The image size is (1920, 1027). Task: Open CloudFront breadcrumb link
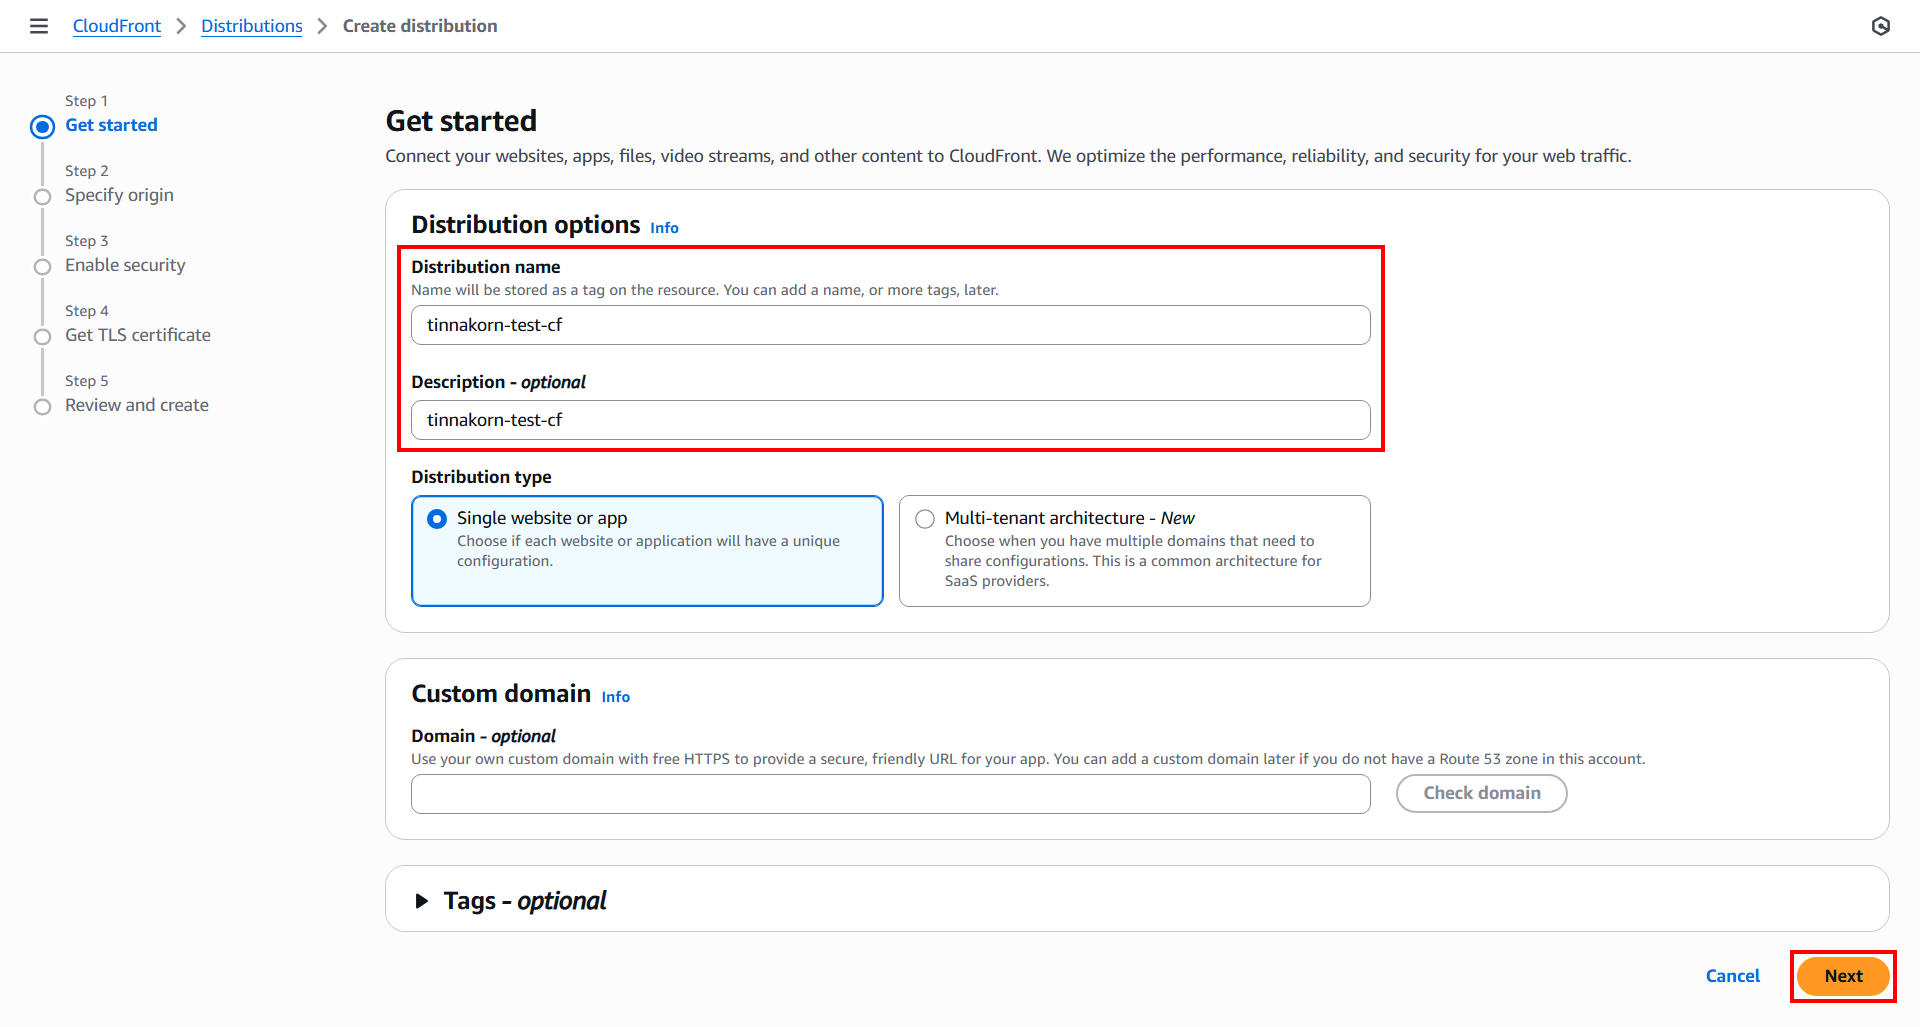pos(116,26)
